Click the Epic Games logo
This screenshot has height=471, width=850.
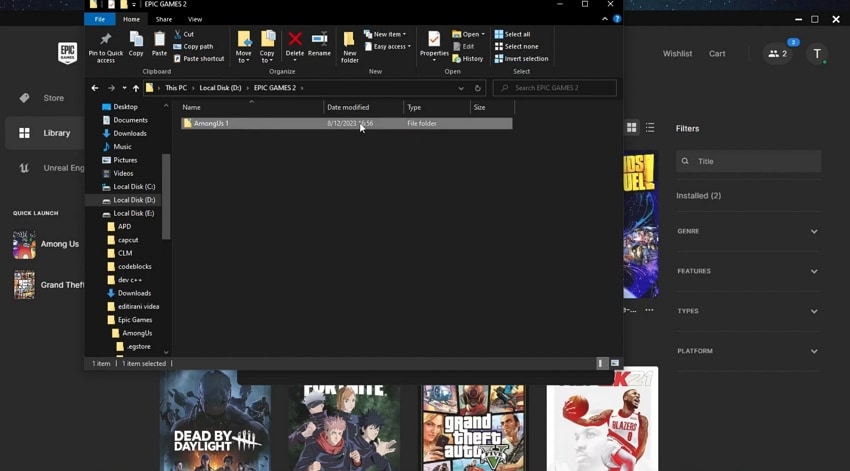coord(68,54)
